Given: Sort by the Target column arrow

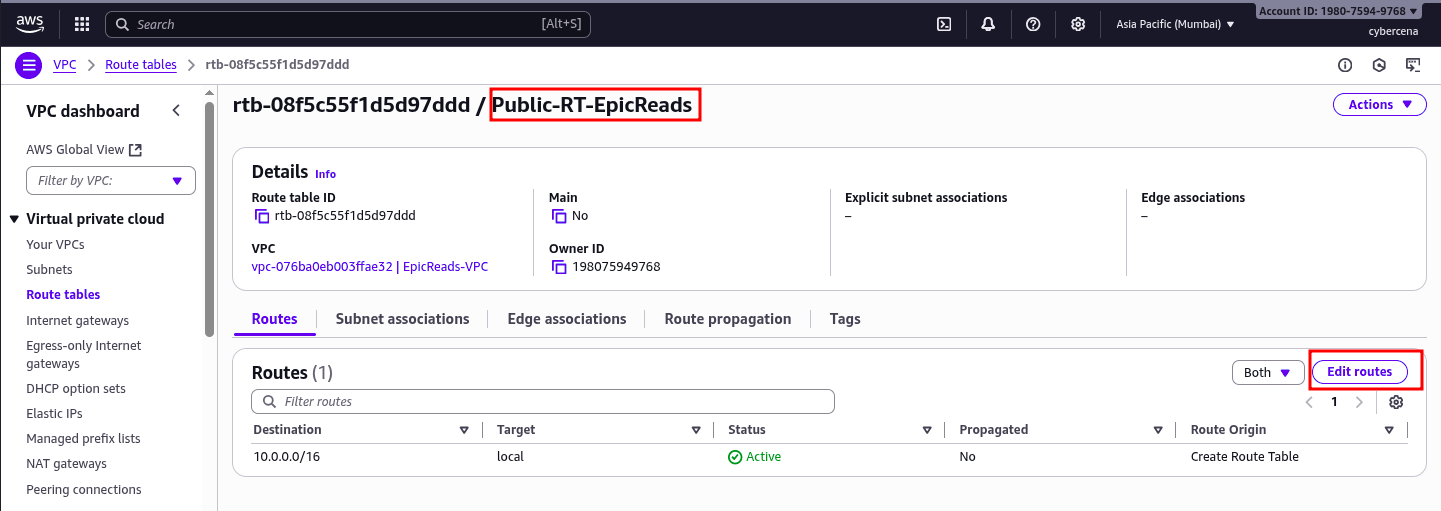Looking at the screenshot, I should 696,430.
